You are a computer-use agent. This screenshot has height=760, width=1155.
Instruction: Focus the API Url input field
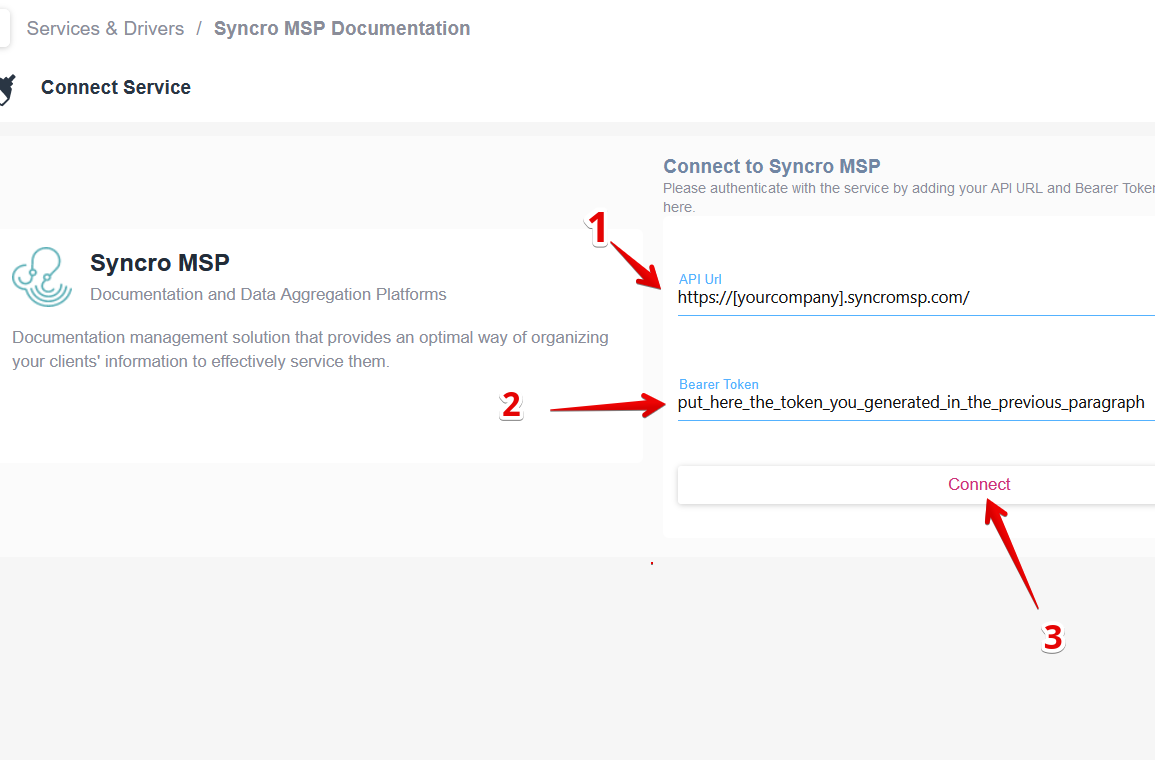click(916, 298)
